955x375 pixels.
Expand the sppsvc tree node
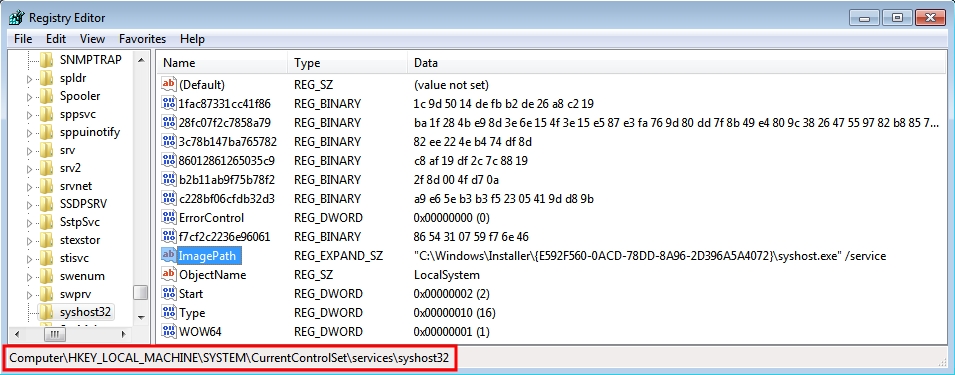(29, 114)
